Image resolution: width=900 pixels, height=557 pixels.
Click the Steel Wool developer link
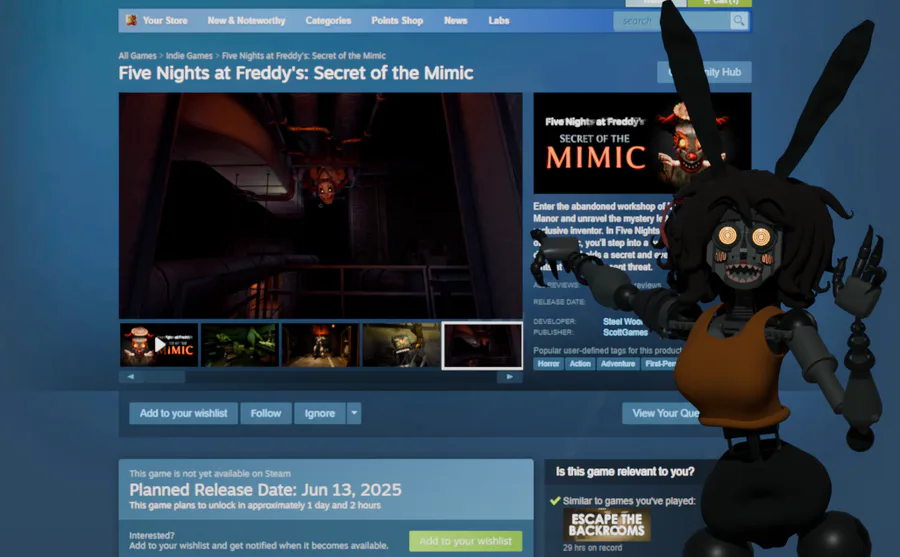pos(623,322)
